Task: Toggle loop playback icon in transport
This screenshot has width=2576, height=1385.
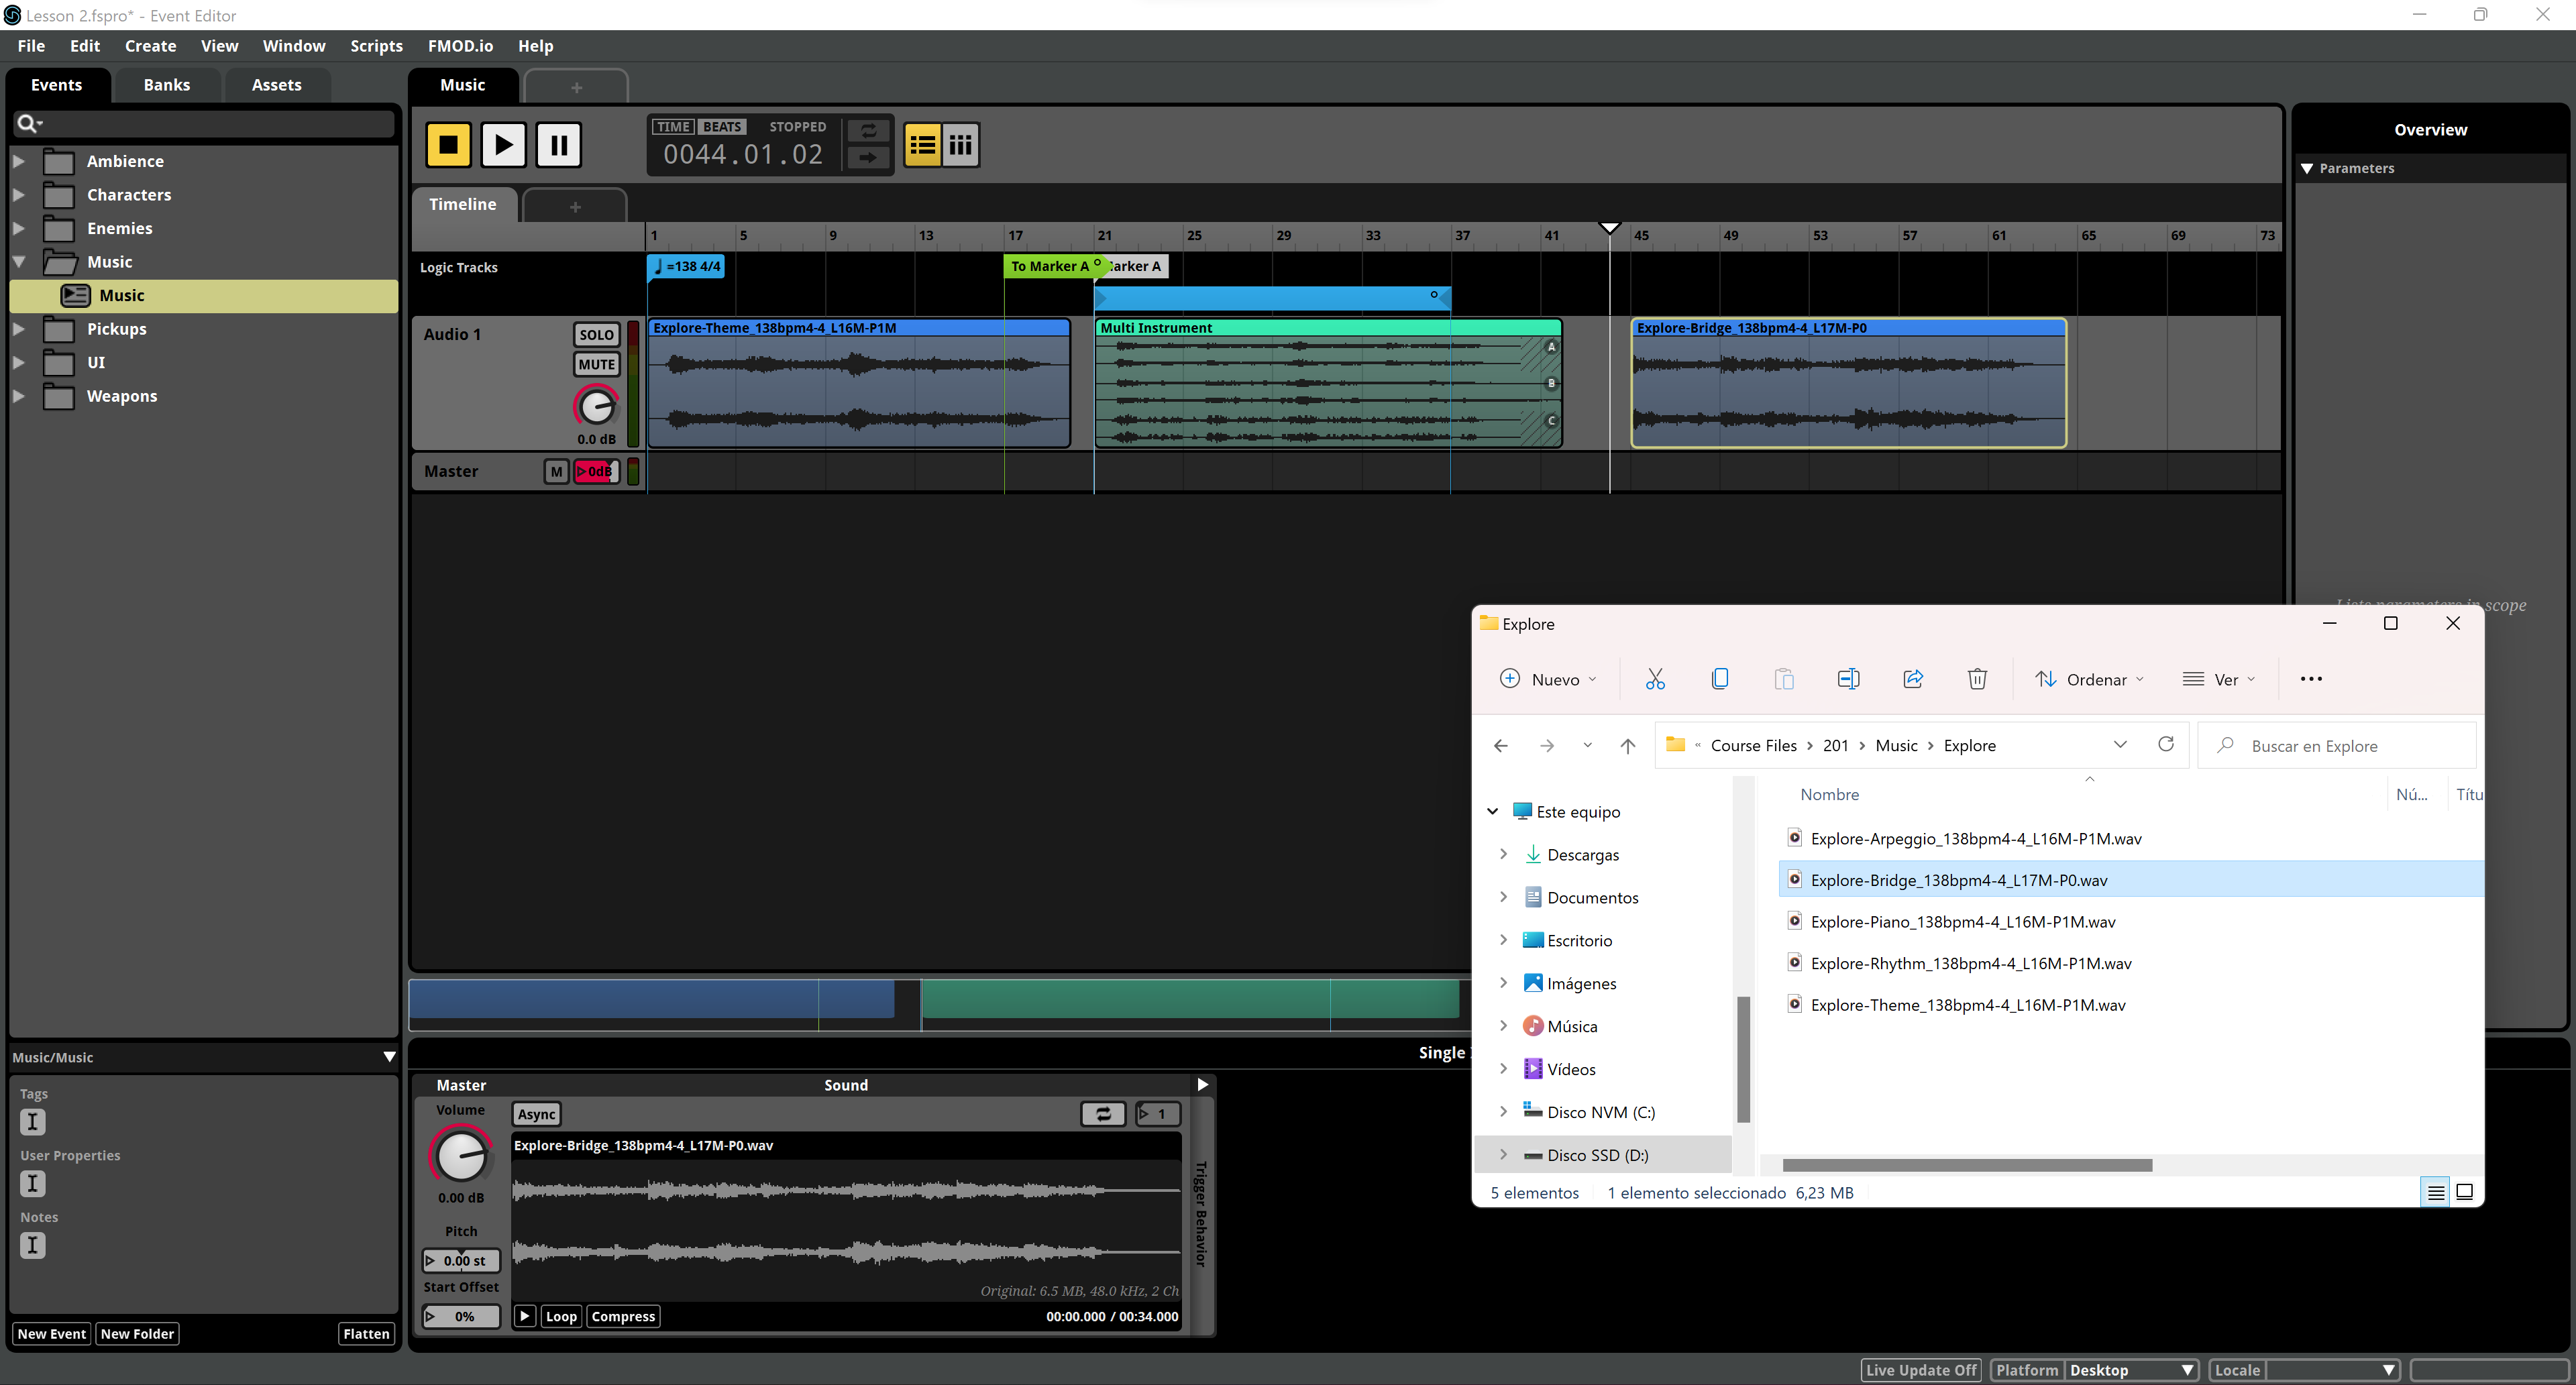Action: (868, 131)
